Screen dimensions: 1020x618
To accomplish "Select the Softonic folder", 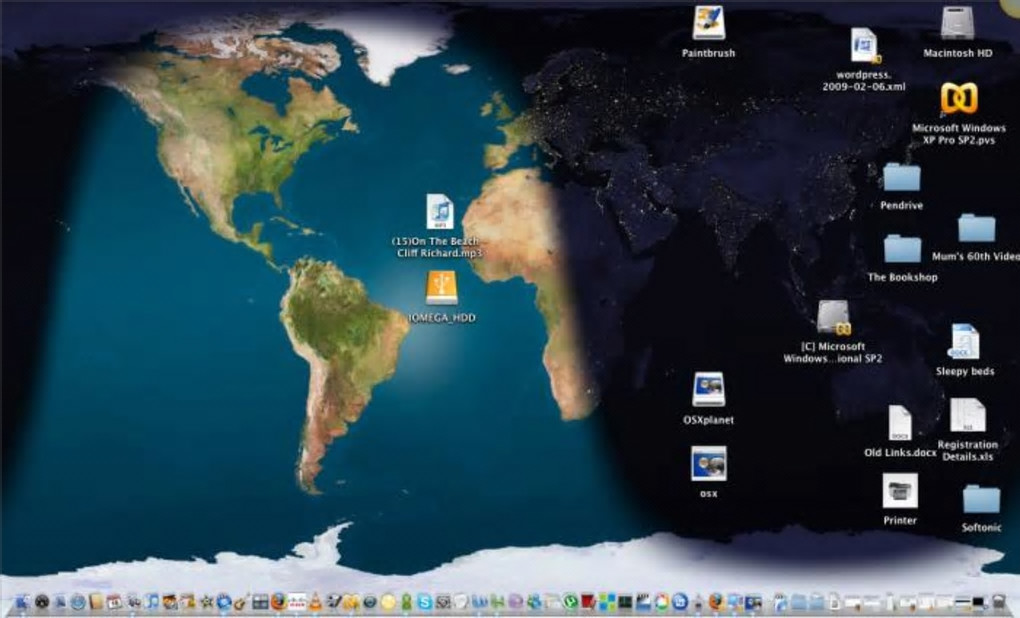I will [981, 499].
